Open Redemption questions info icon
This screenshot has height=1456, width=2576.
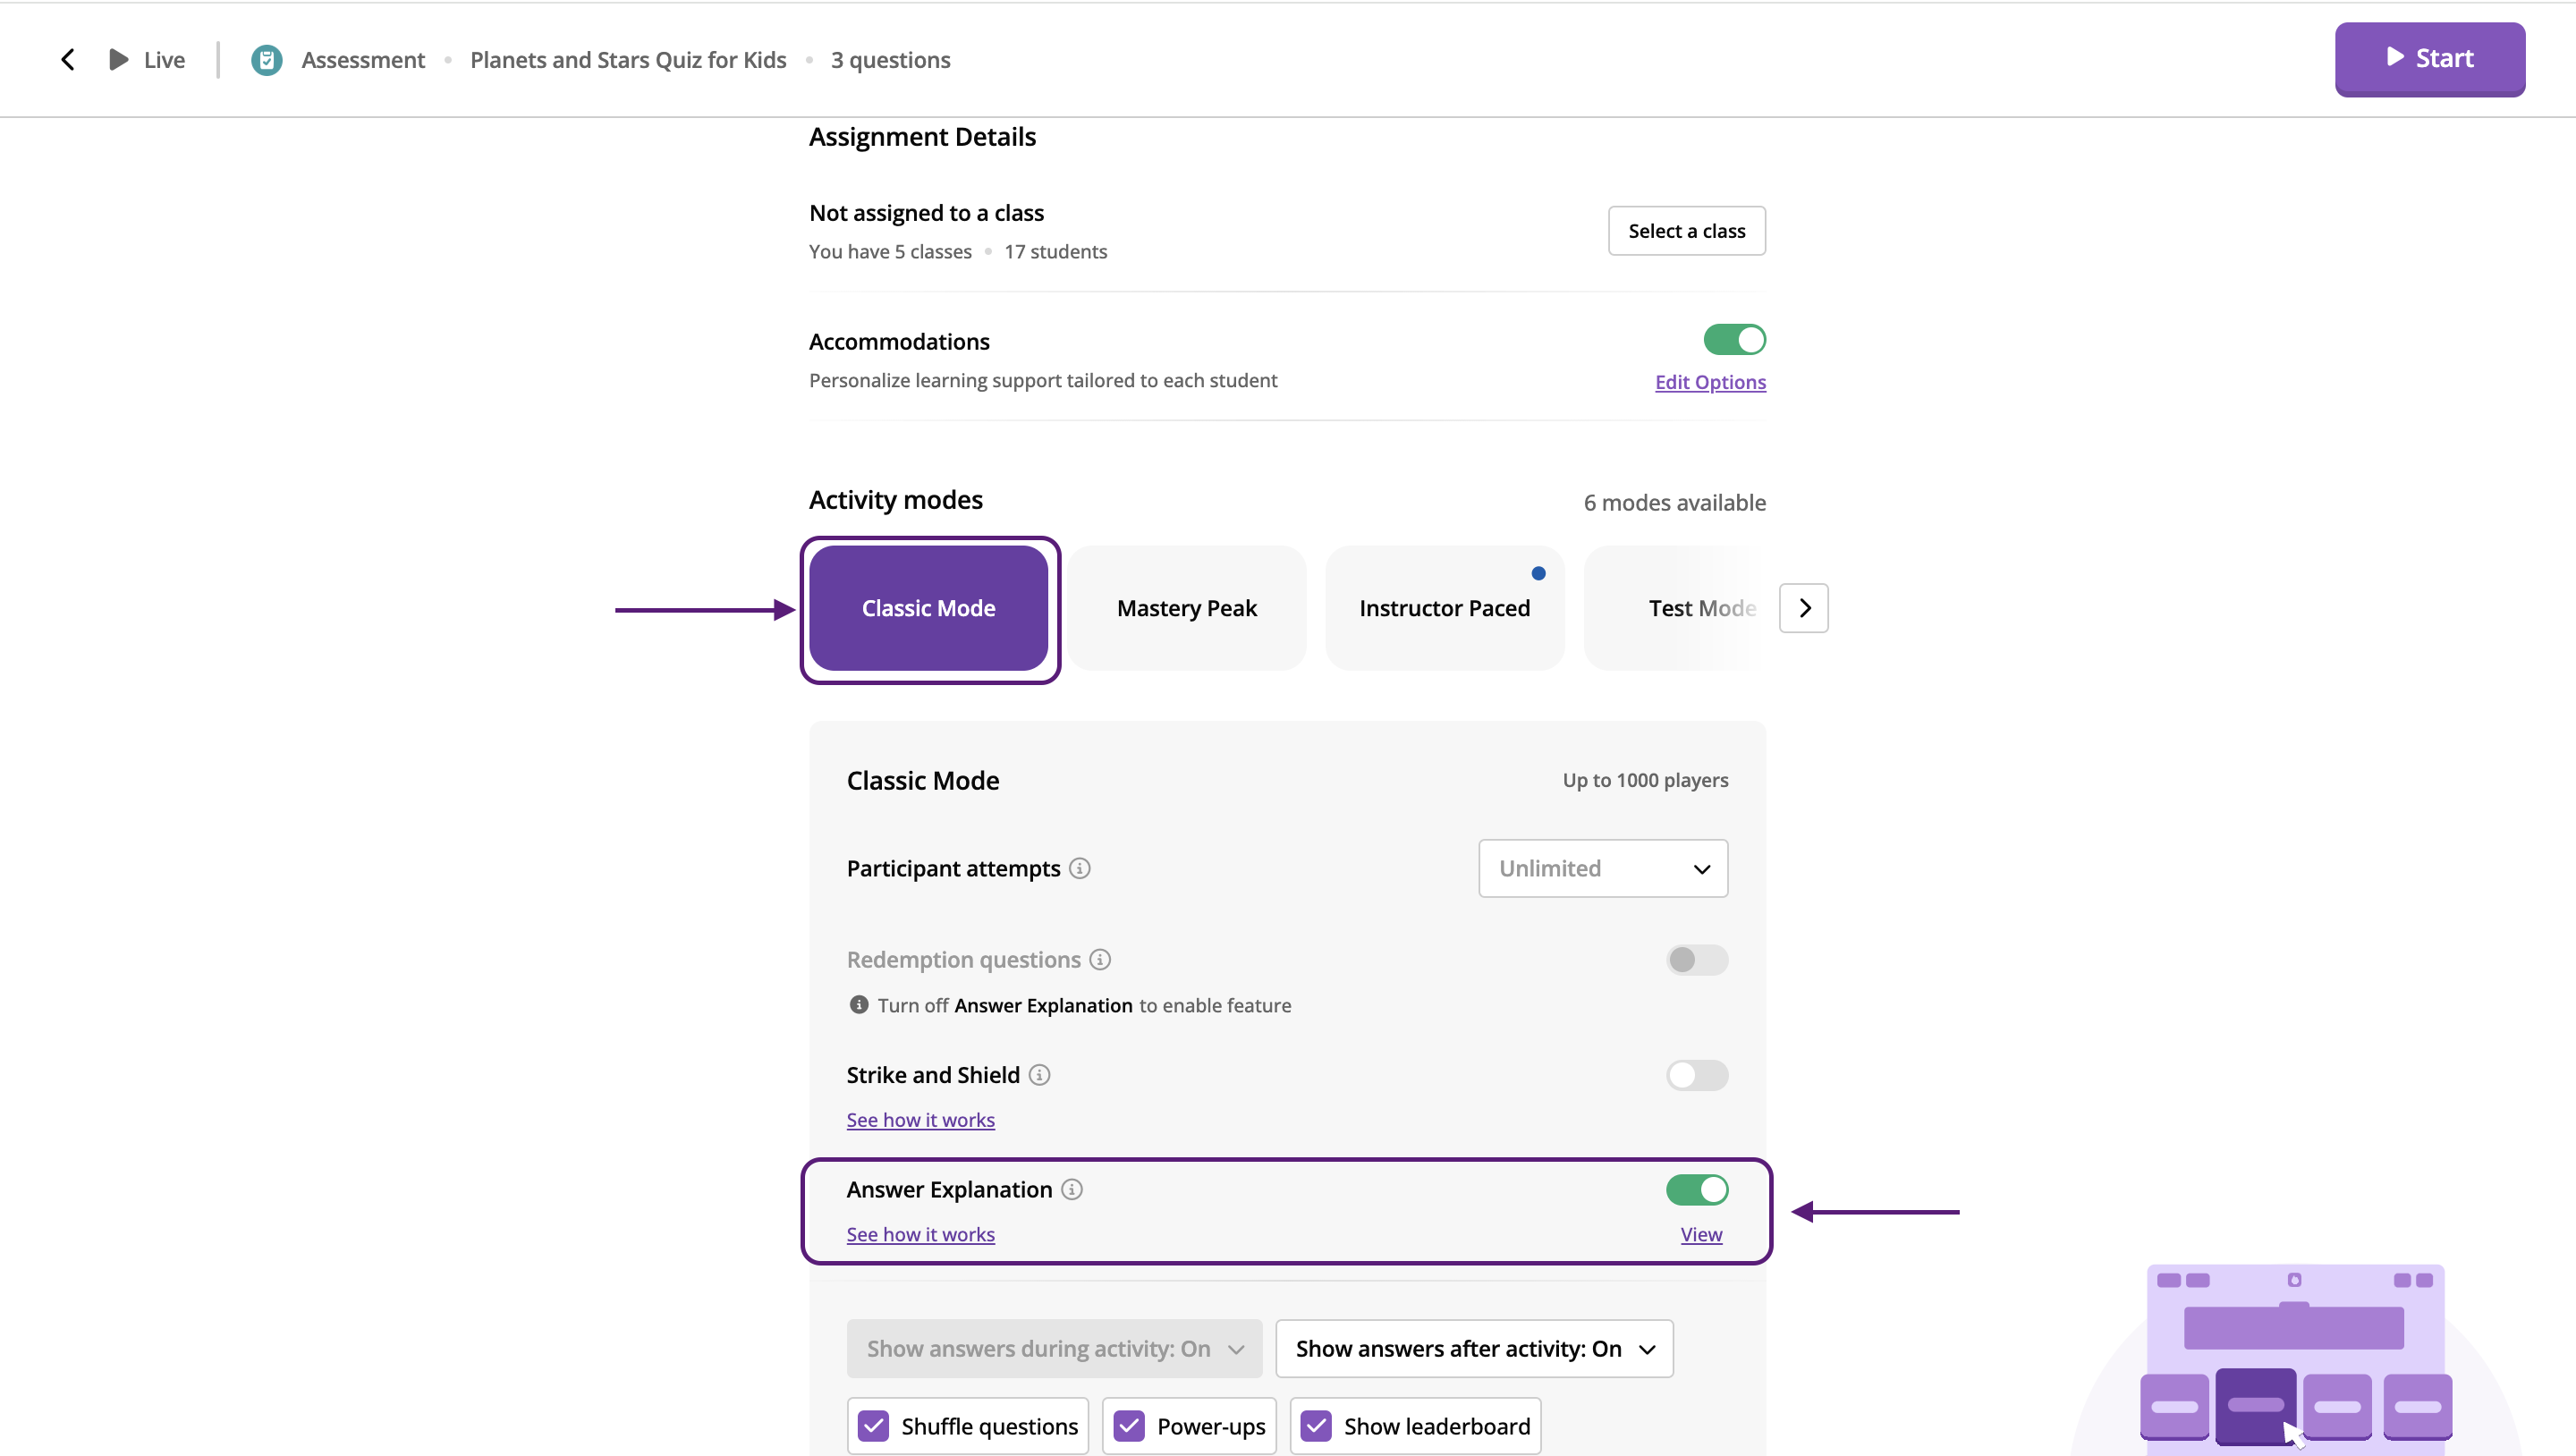point(1100,960)
